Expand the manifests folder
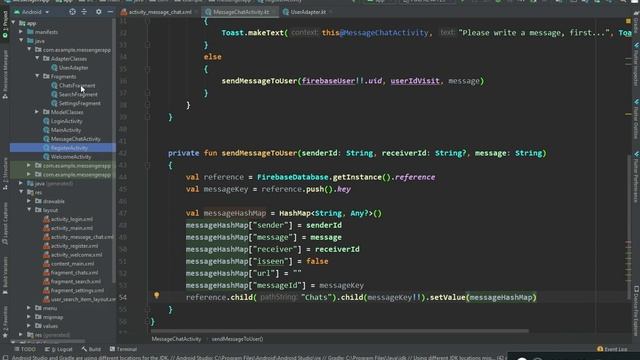 (21, 32)
